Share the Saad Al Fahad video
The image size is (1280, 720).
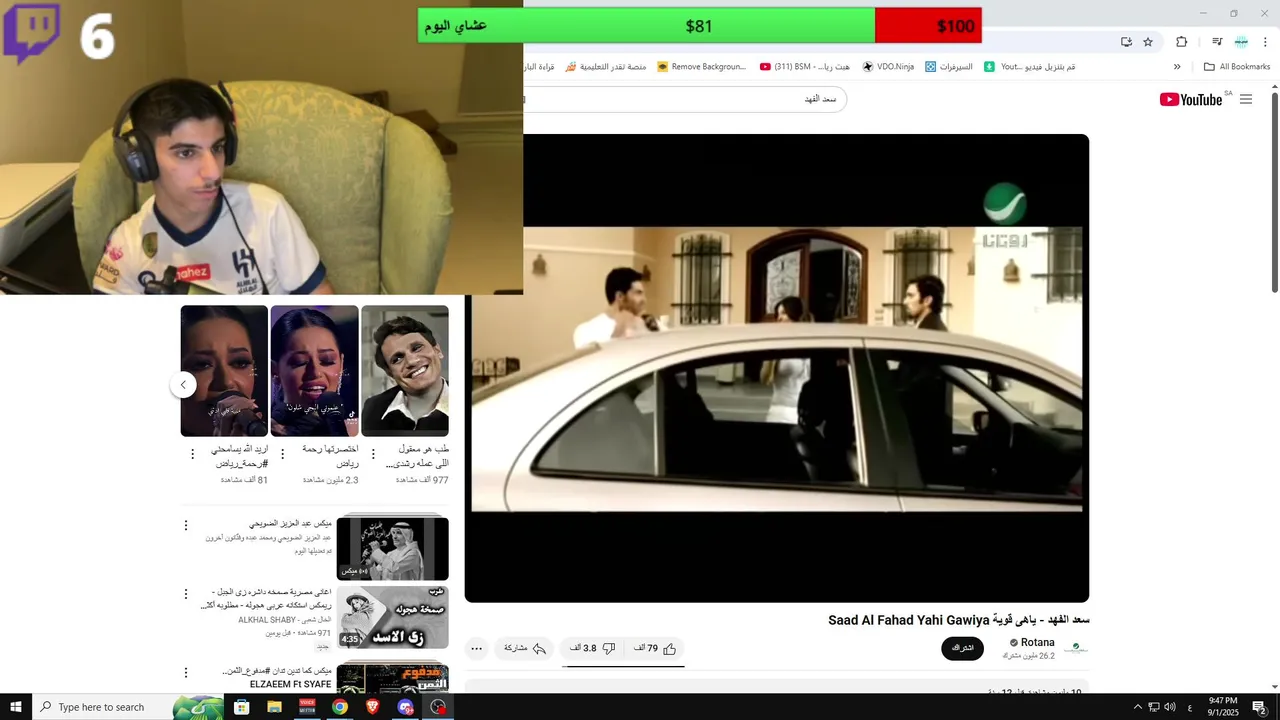pos(525,648)
